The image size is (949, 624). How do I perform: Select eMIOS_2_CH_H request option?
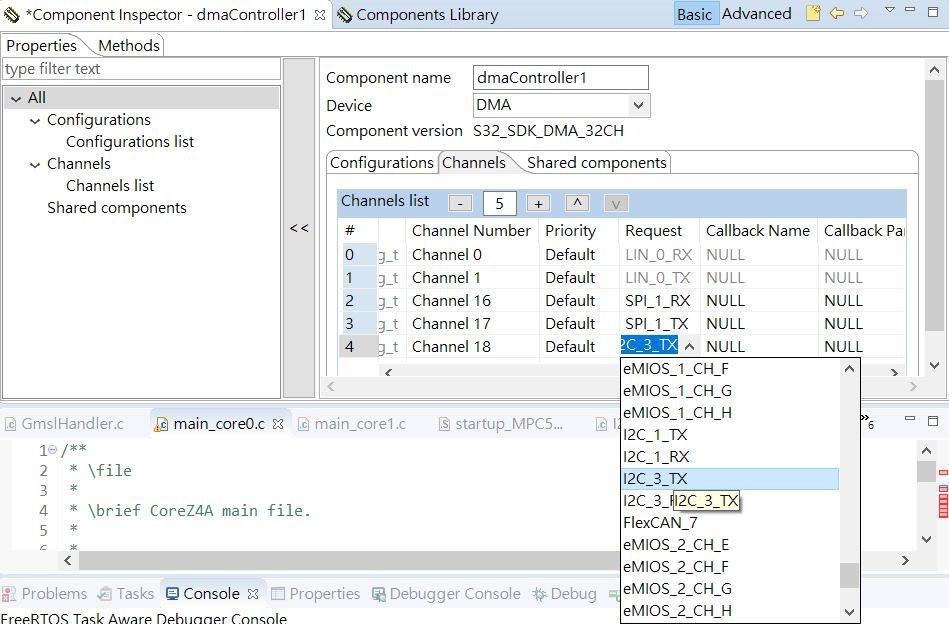point(677,611)
